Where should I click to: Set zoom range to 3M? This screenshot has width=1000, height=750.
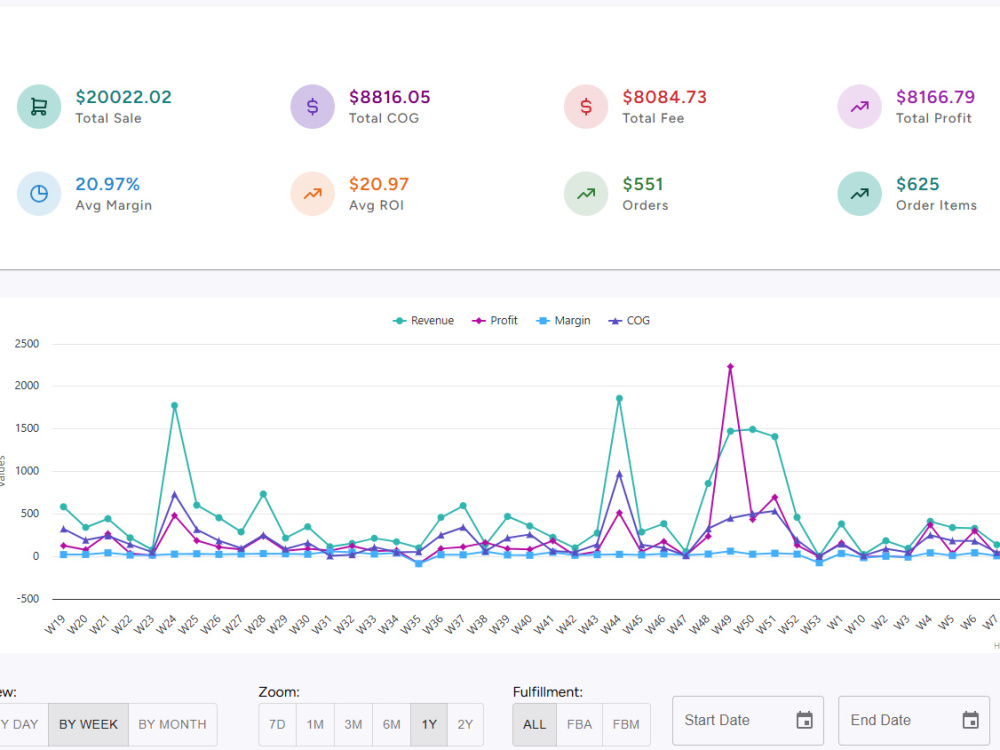coord(353,724)
